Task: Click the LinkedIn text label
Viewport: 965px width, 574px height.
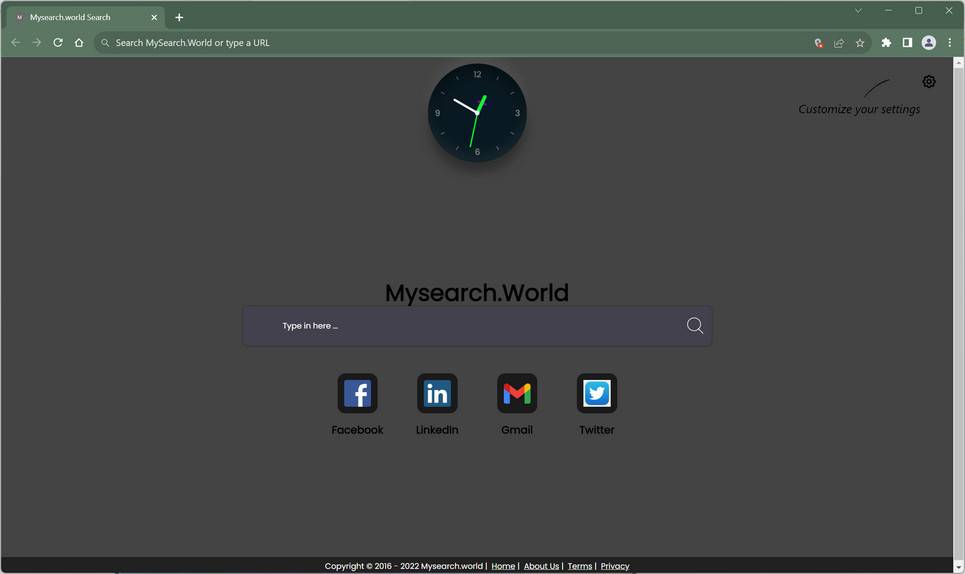Action: tap(437, 429)
